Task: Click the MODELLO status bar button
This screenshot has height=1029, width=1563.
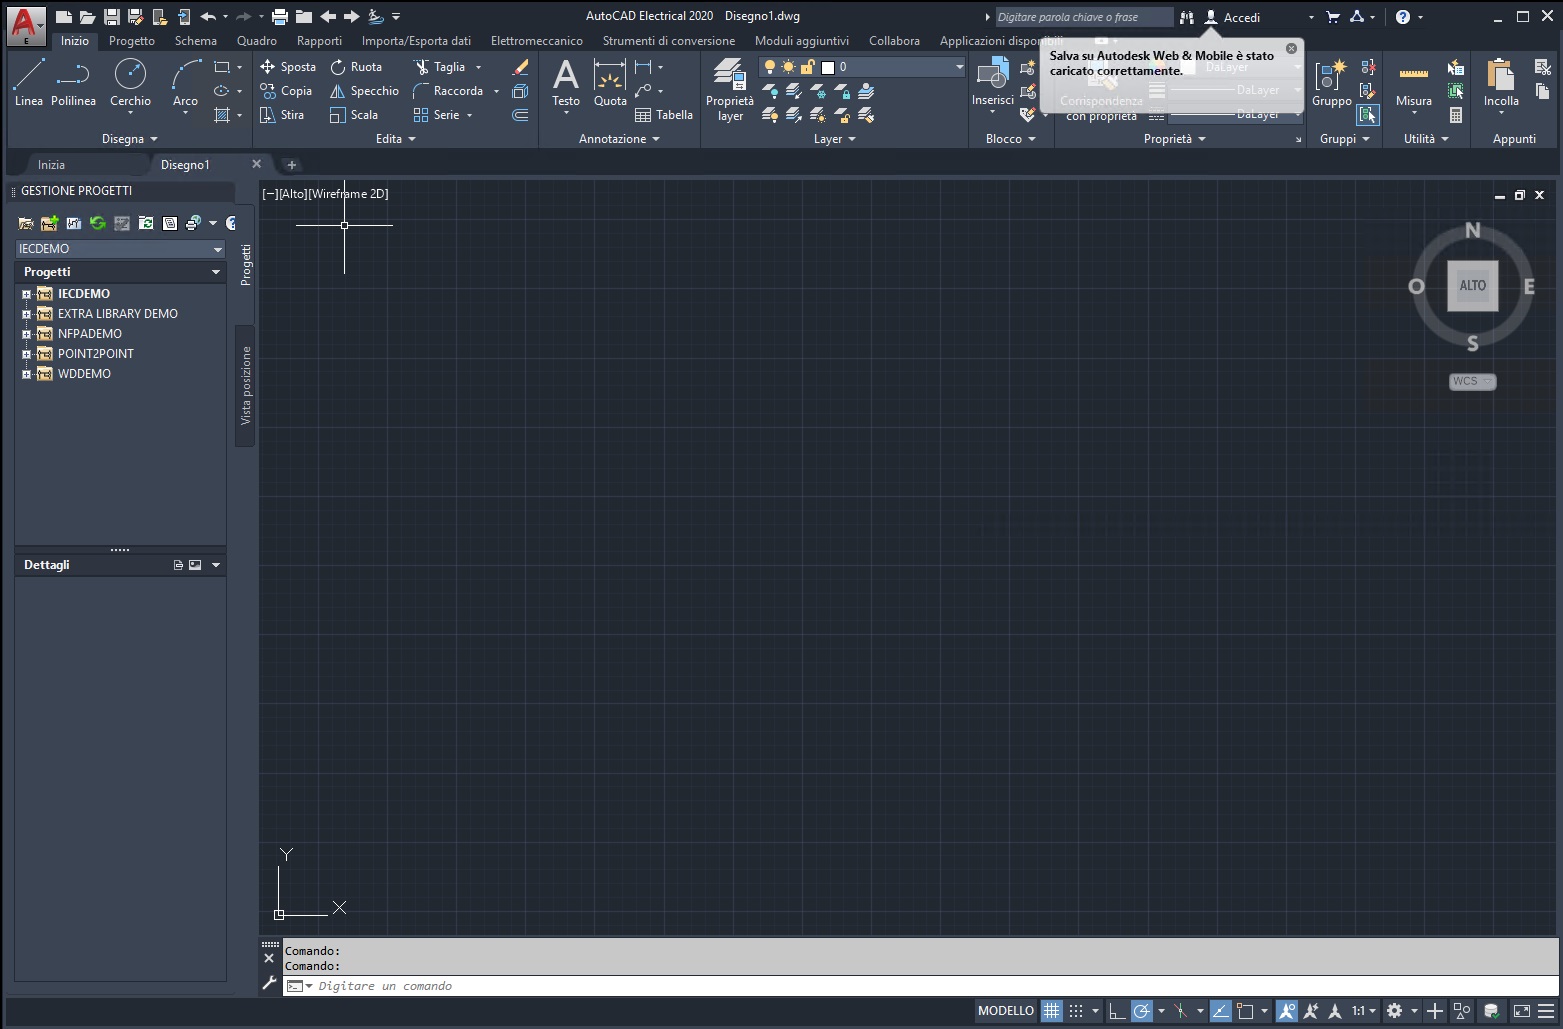Action: click(x=1005, y=1011)
